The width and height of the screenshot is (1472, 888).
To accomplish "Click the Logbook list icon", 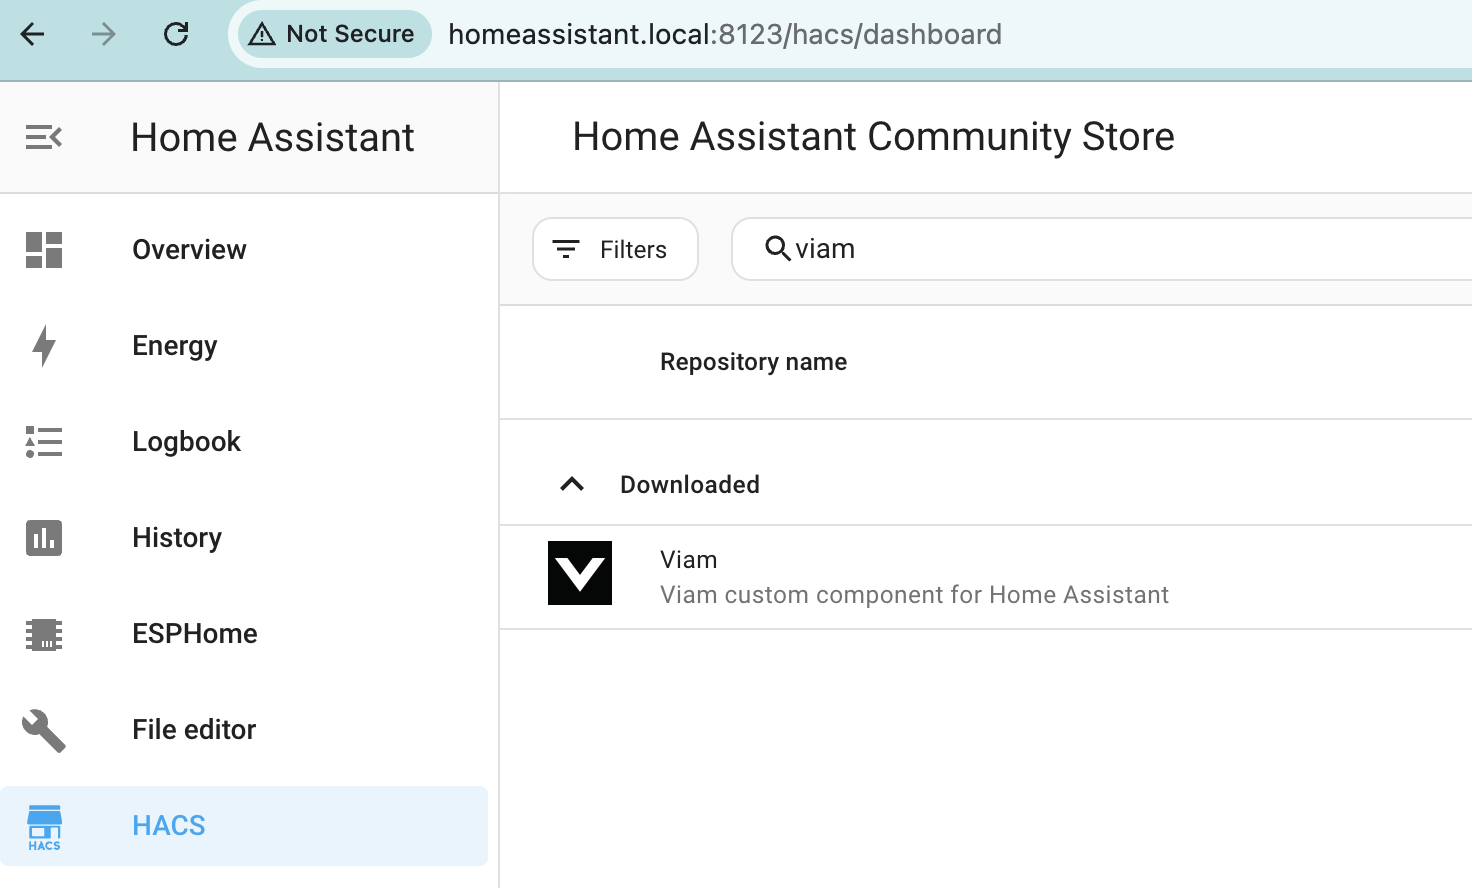I will pyautogui.click(x=44, y=442).
